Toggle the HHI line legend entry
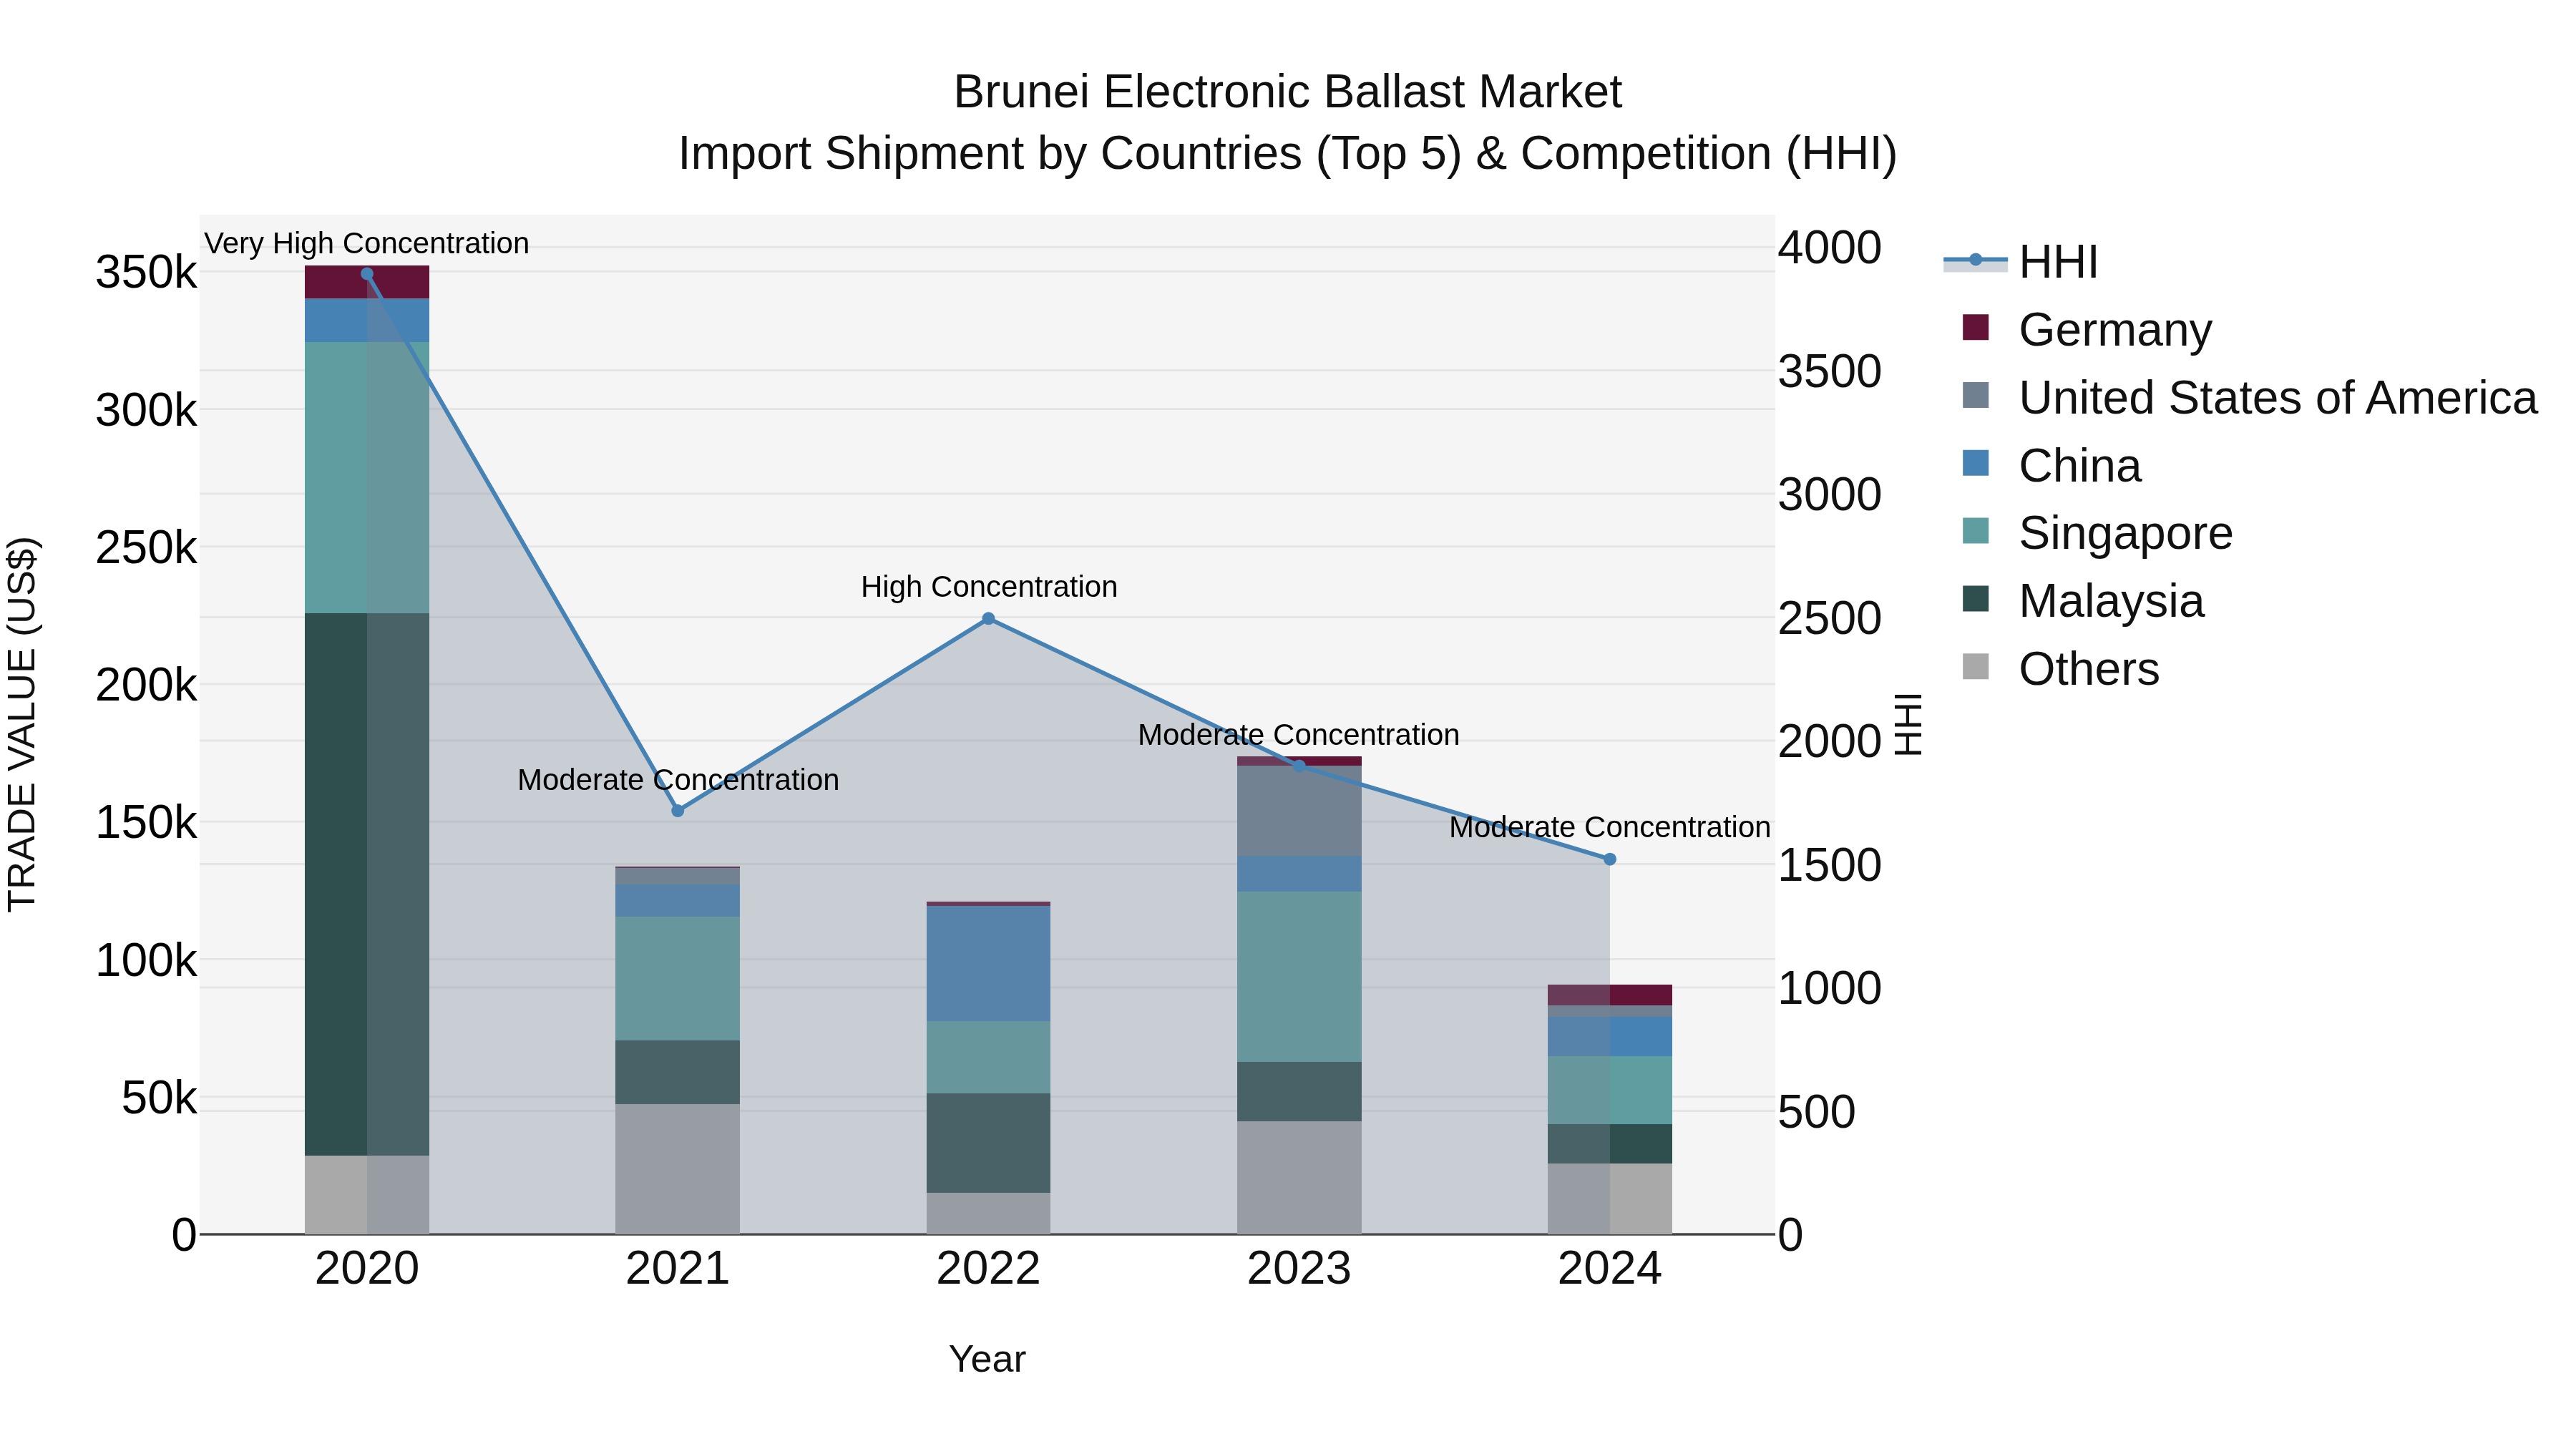 2020,262
